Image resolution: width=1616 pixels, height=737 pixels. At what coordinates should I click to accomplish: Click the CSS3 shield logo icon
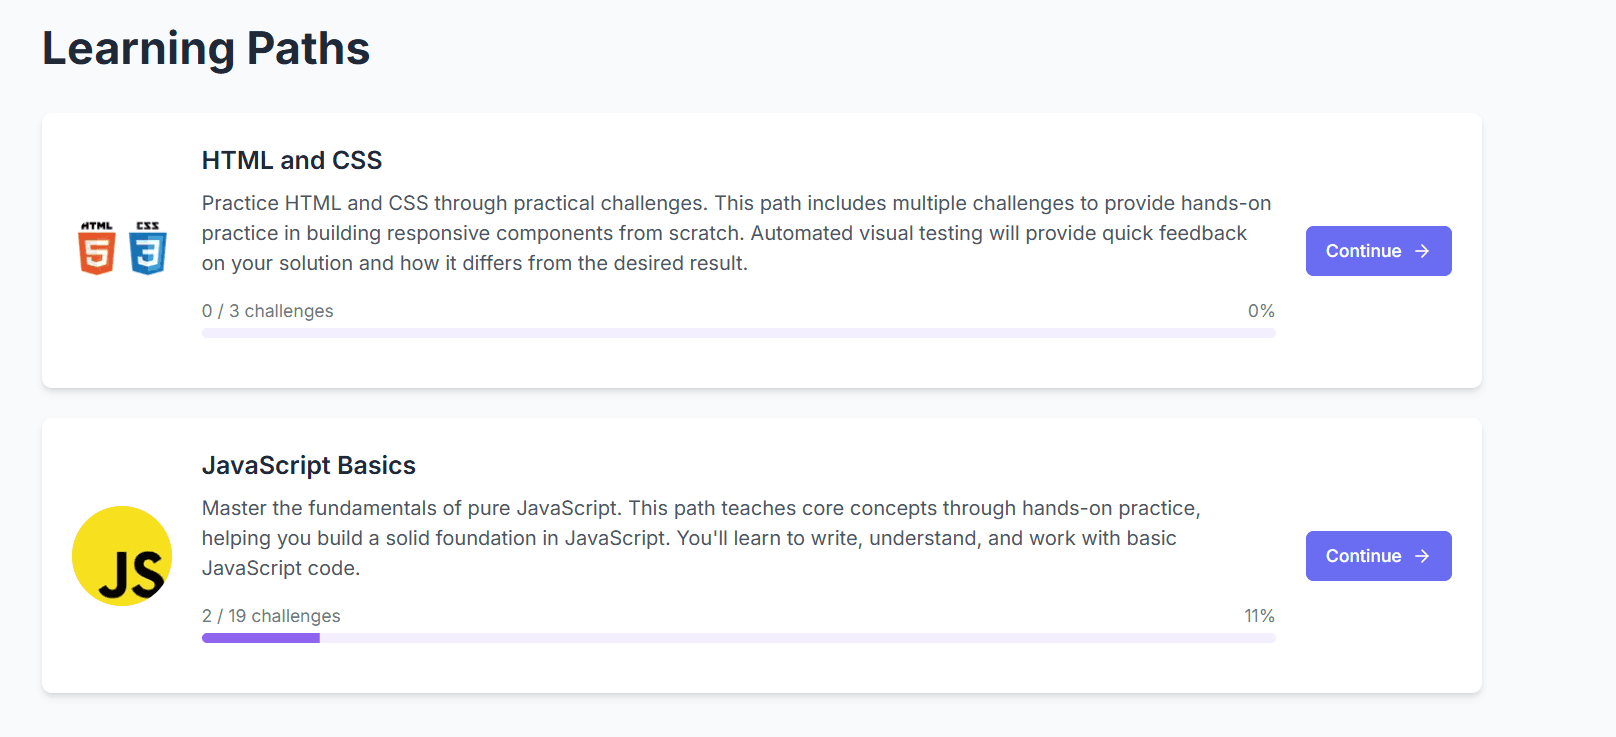(147, 249)
